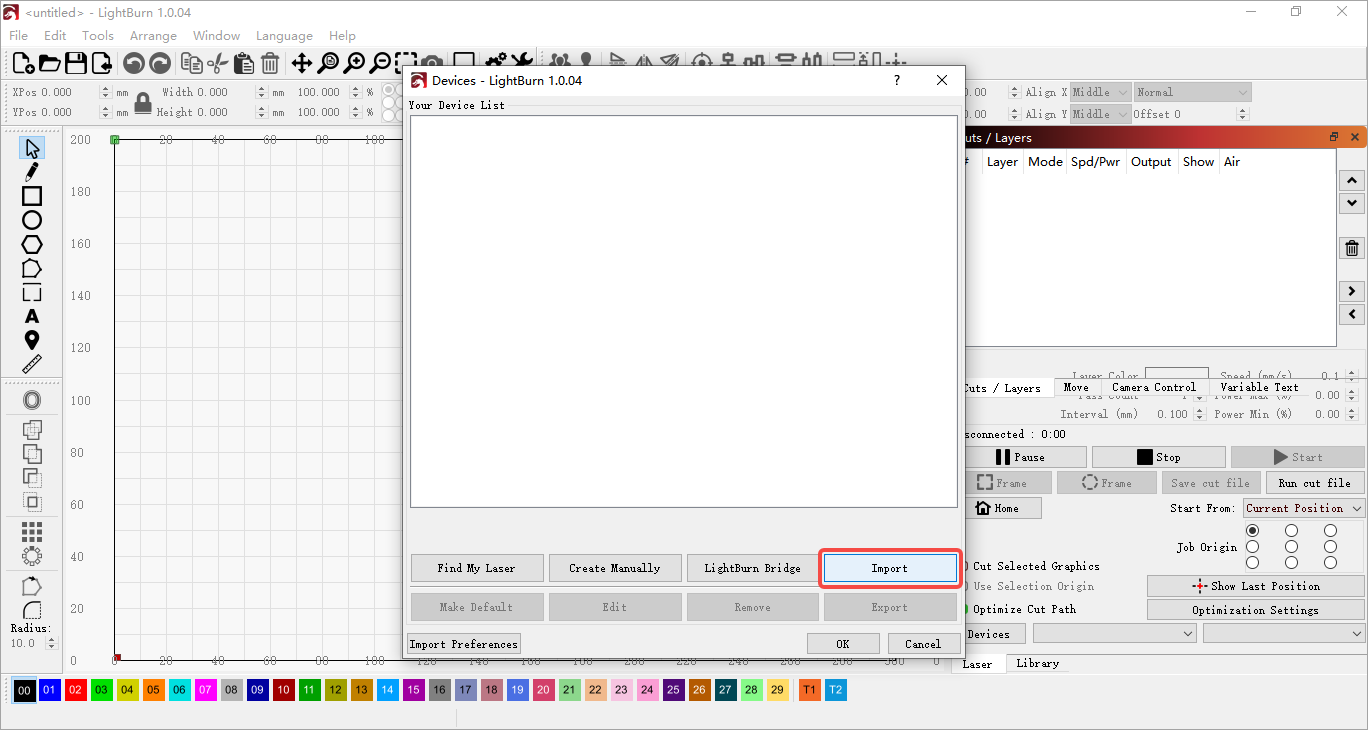The image size is (1368, 730).
Task: Open the Align X Middle dropdown
Action: (x=1100, y=92)
